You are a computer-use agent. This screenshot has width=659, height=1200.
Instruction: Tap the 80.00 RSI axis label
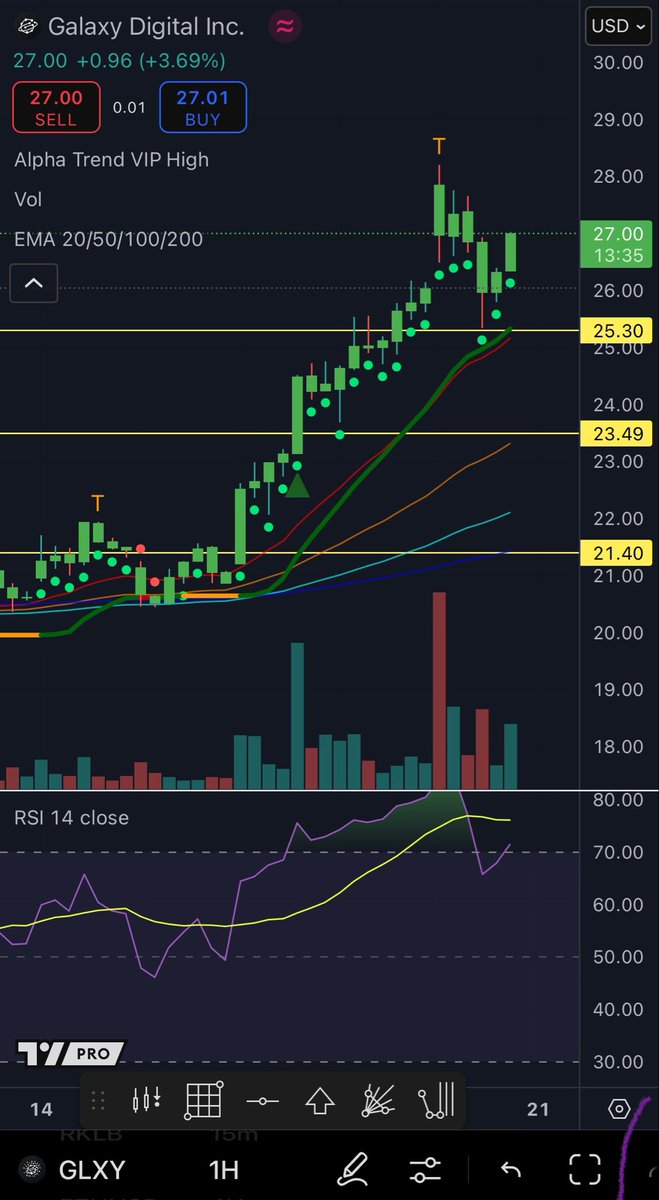pos(617,800)
